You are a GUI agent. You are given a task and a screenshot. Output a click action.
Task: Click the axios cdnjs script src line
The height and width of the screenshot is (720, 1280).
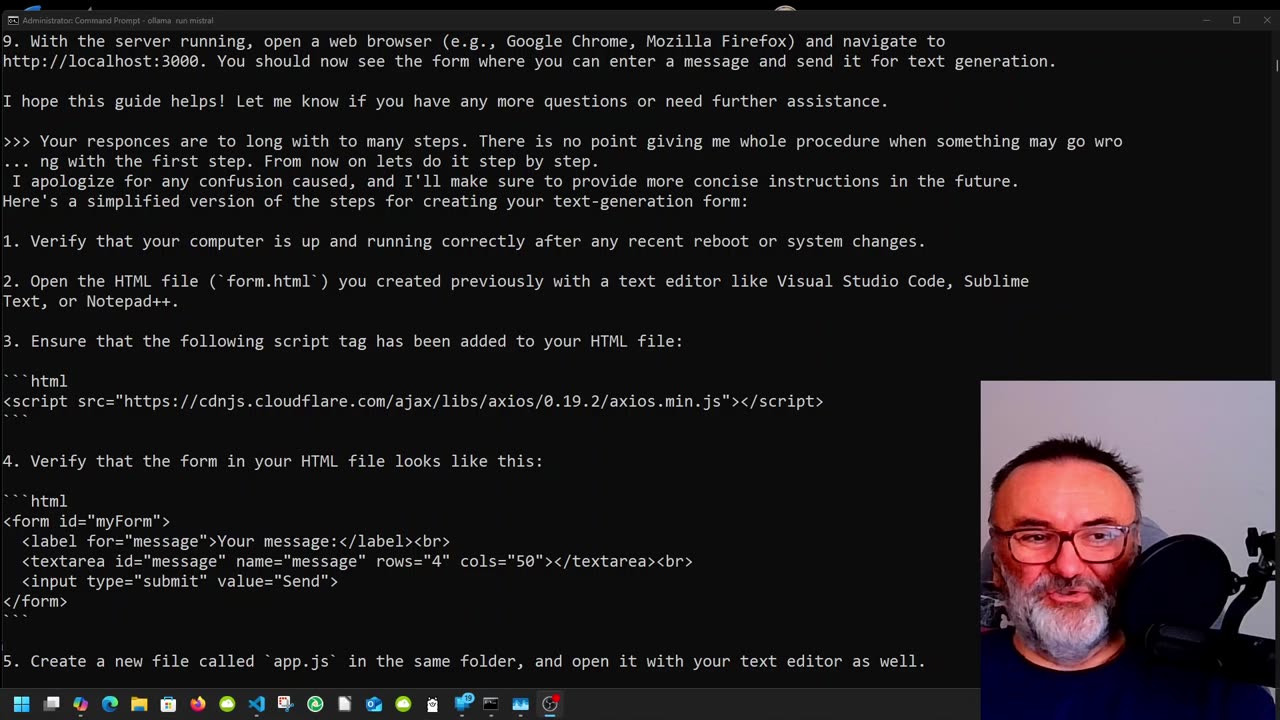click(413, 401)
